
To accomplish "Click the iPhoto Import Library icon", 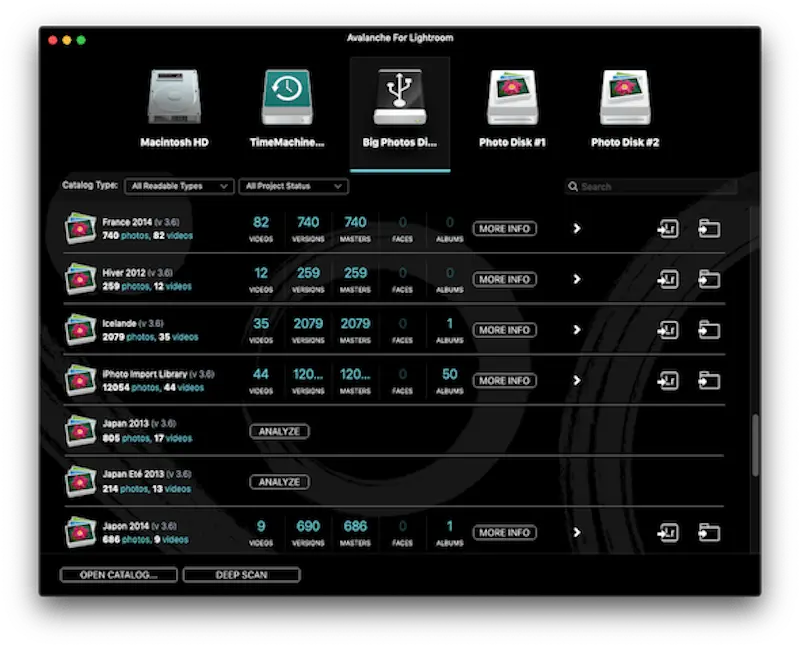I will (80, 380).
